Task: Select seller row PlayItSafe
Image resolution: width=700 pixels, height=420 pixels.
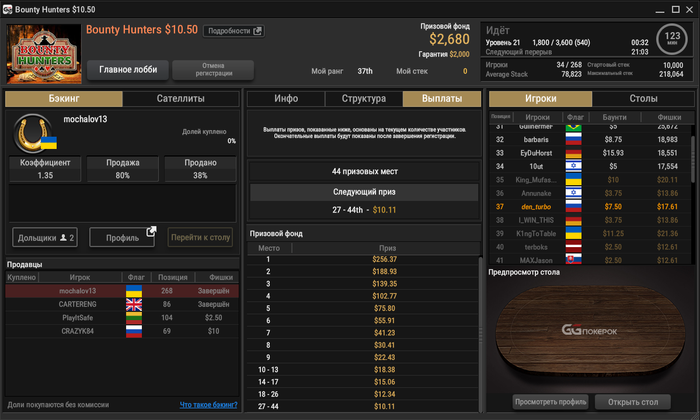Action: tap(122, 317)
